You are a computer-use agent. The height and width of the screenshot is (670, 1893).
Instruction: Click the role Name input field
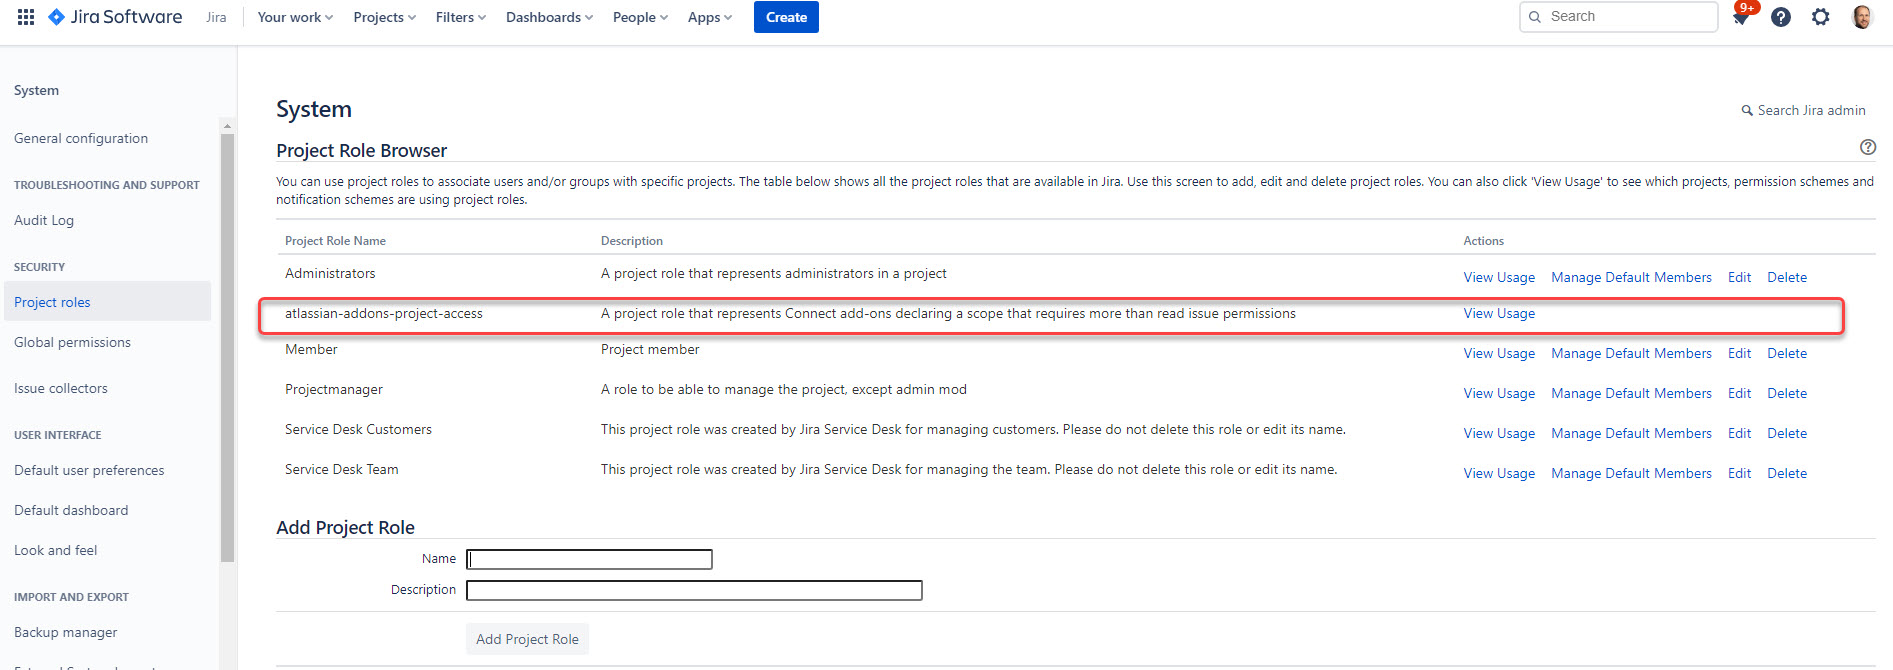coord(589,559)
